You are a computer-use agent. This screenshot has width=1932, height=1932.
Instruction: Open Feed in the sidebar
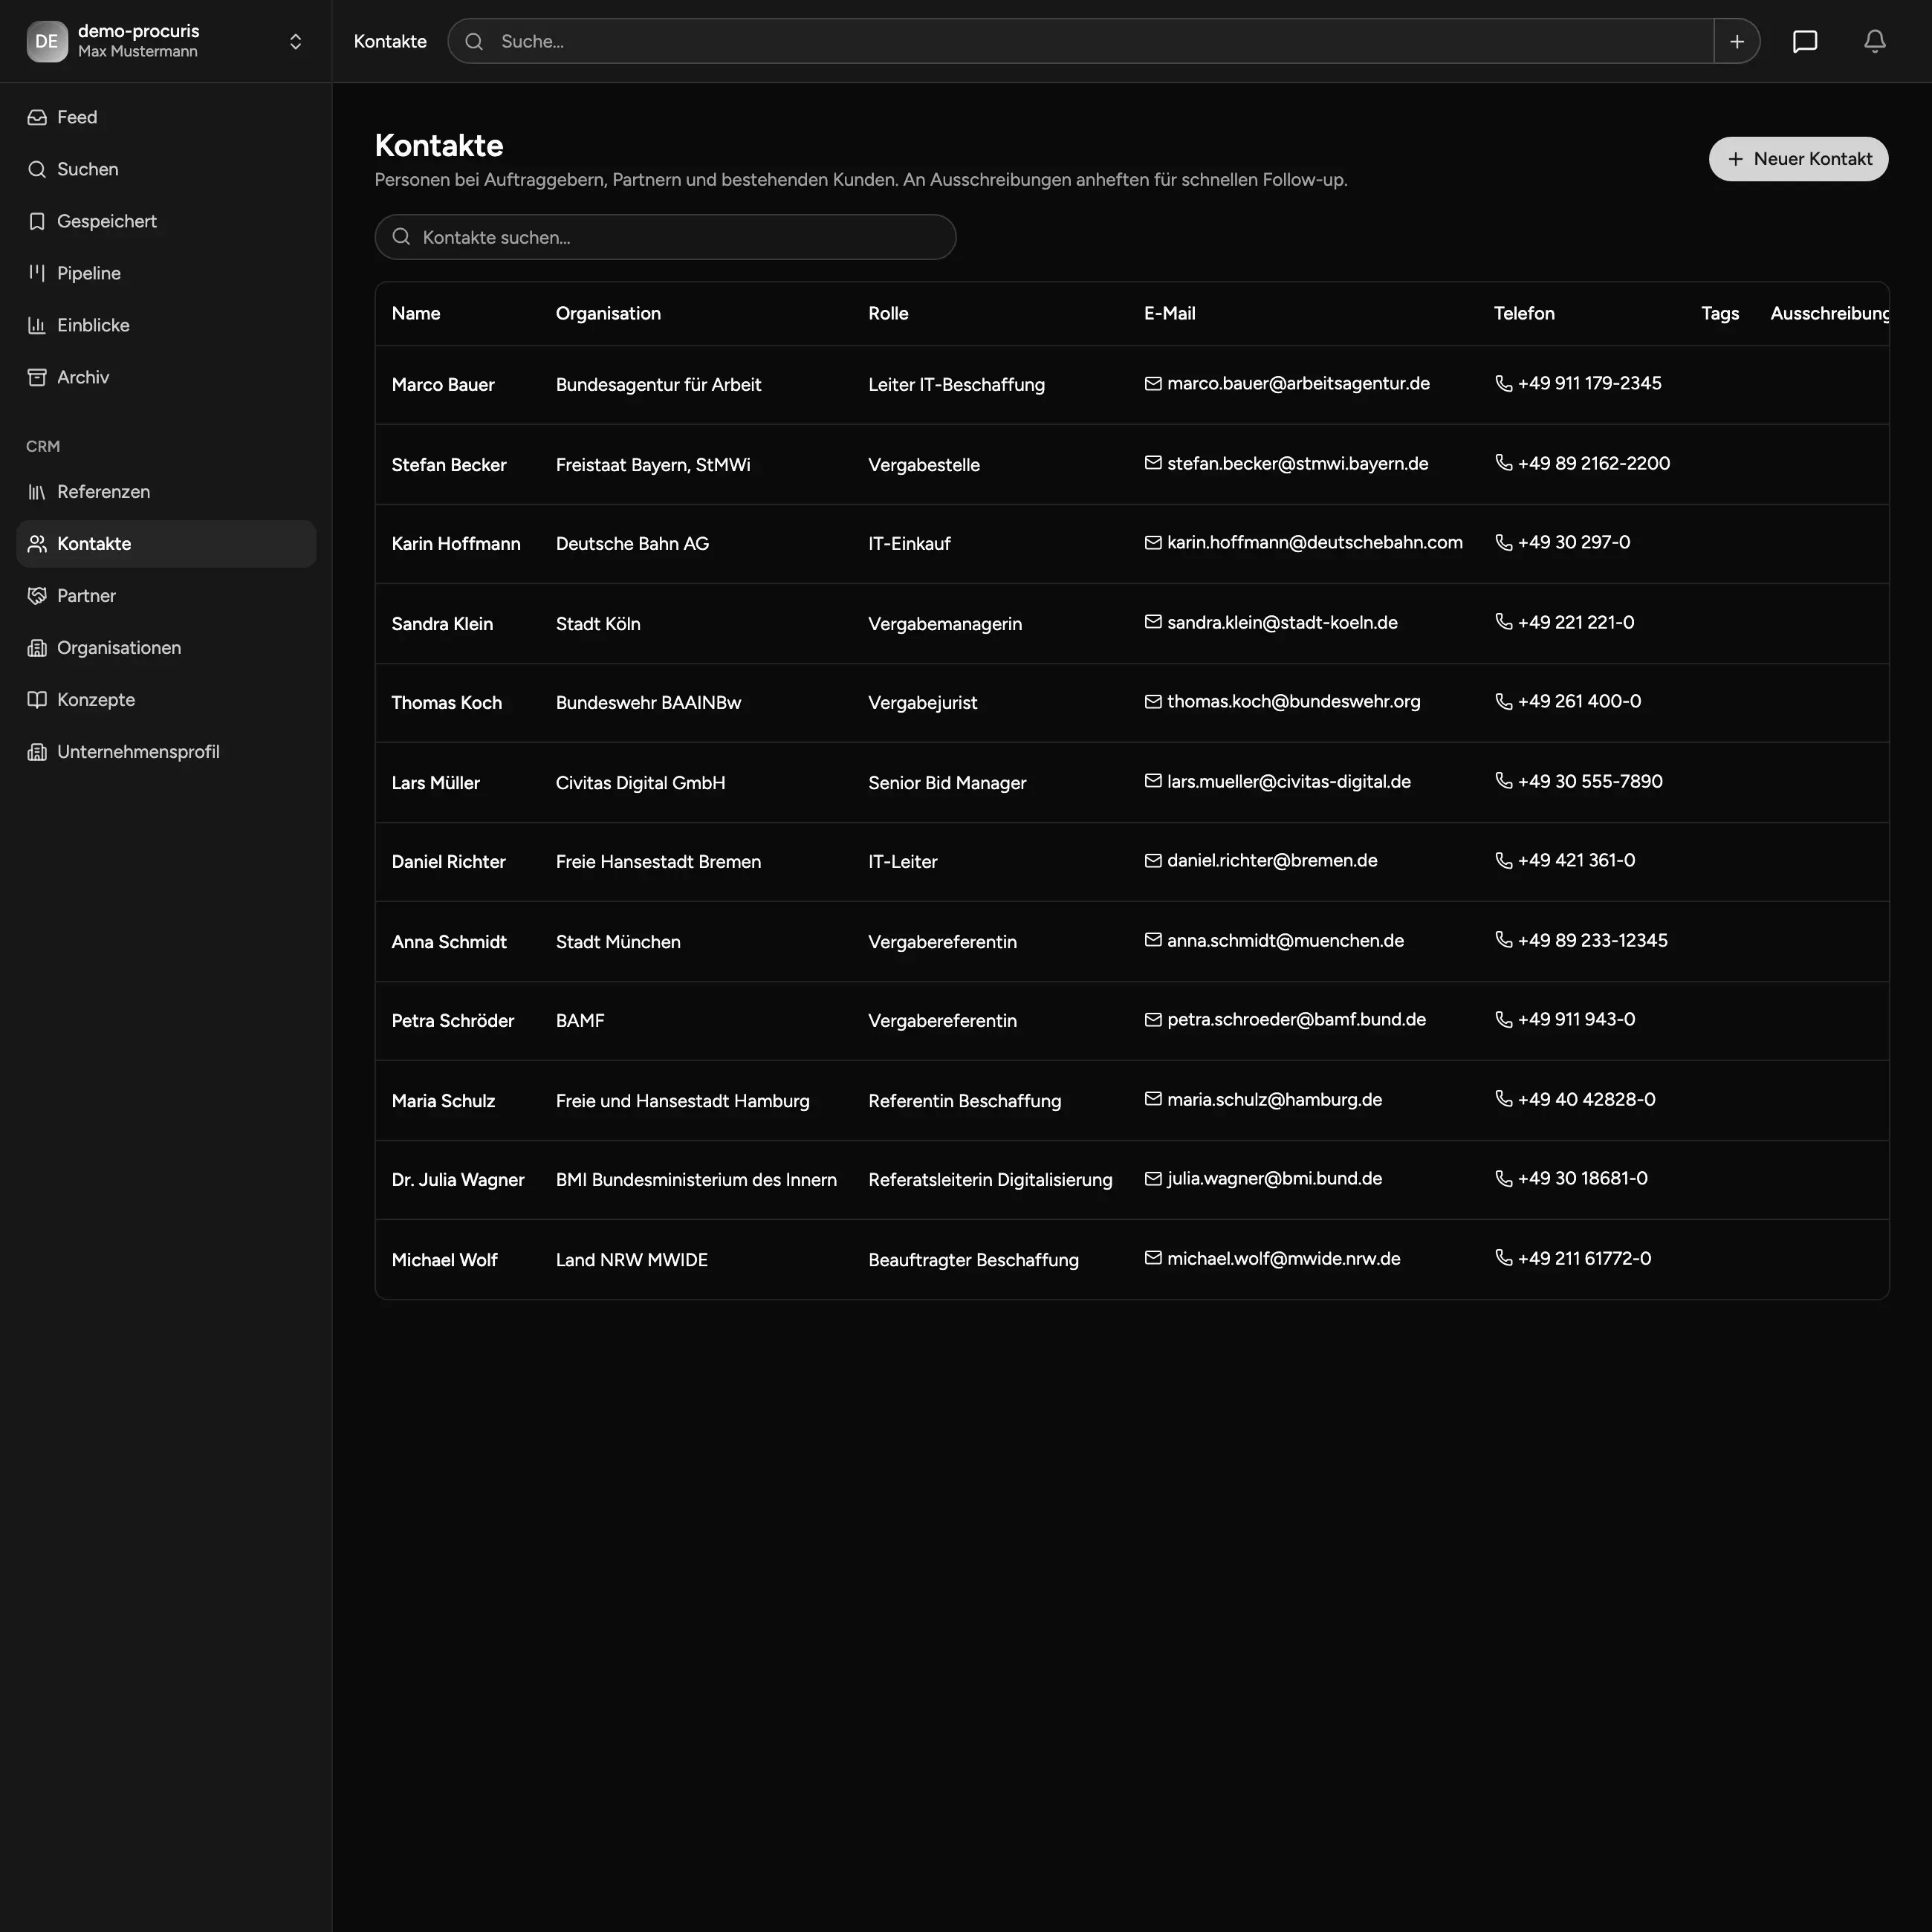pos(166,117)
